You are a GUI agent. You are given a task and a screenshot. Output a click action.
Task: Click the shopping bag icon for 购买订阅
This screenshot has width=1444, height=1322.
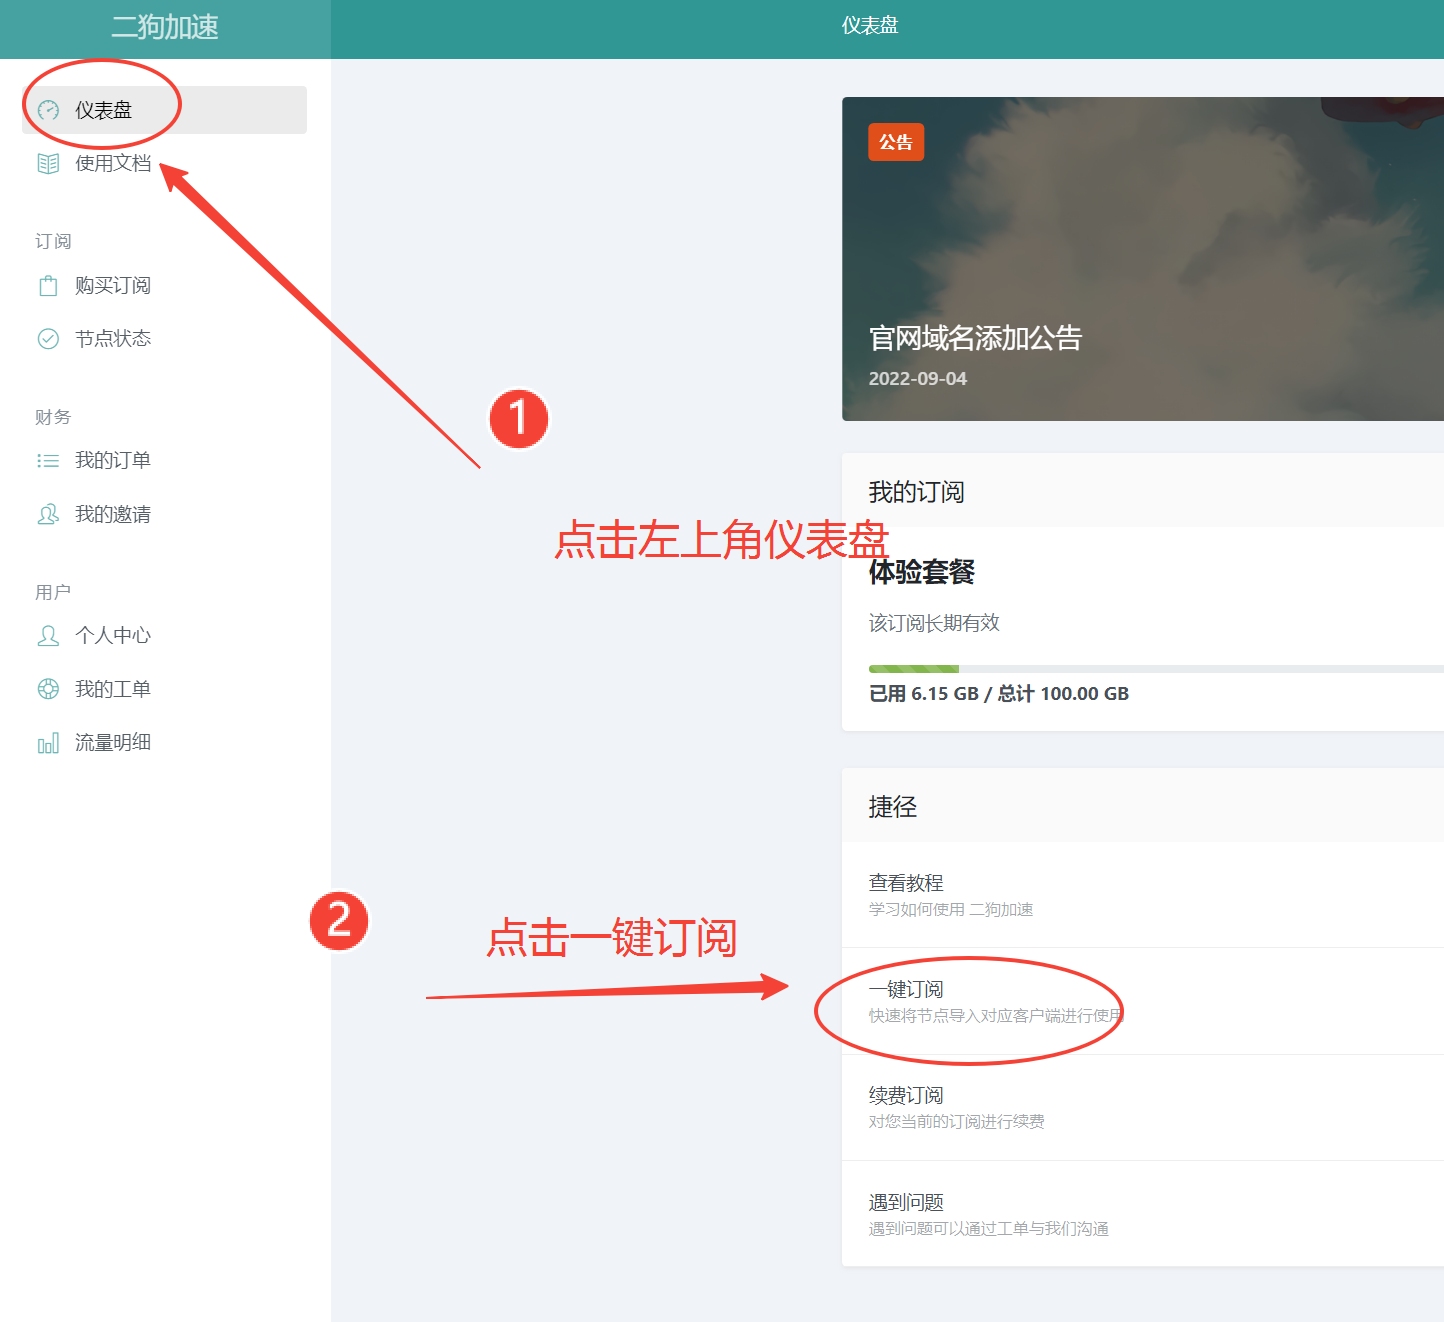point(48,286)
